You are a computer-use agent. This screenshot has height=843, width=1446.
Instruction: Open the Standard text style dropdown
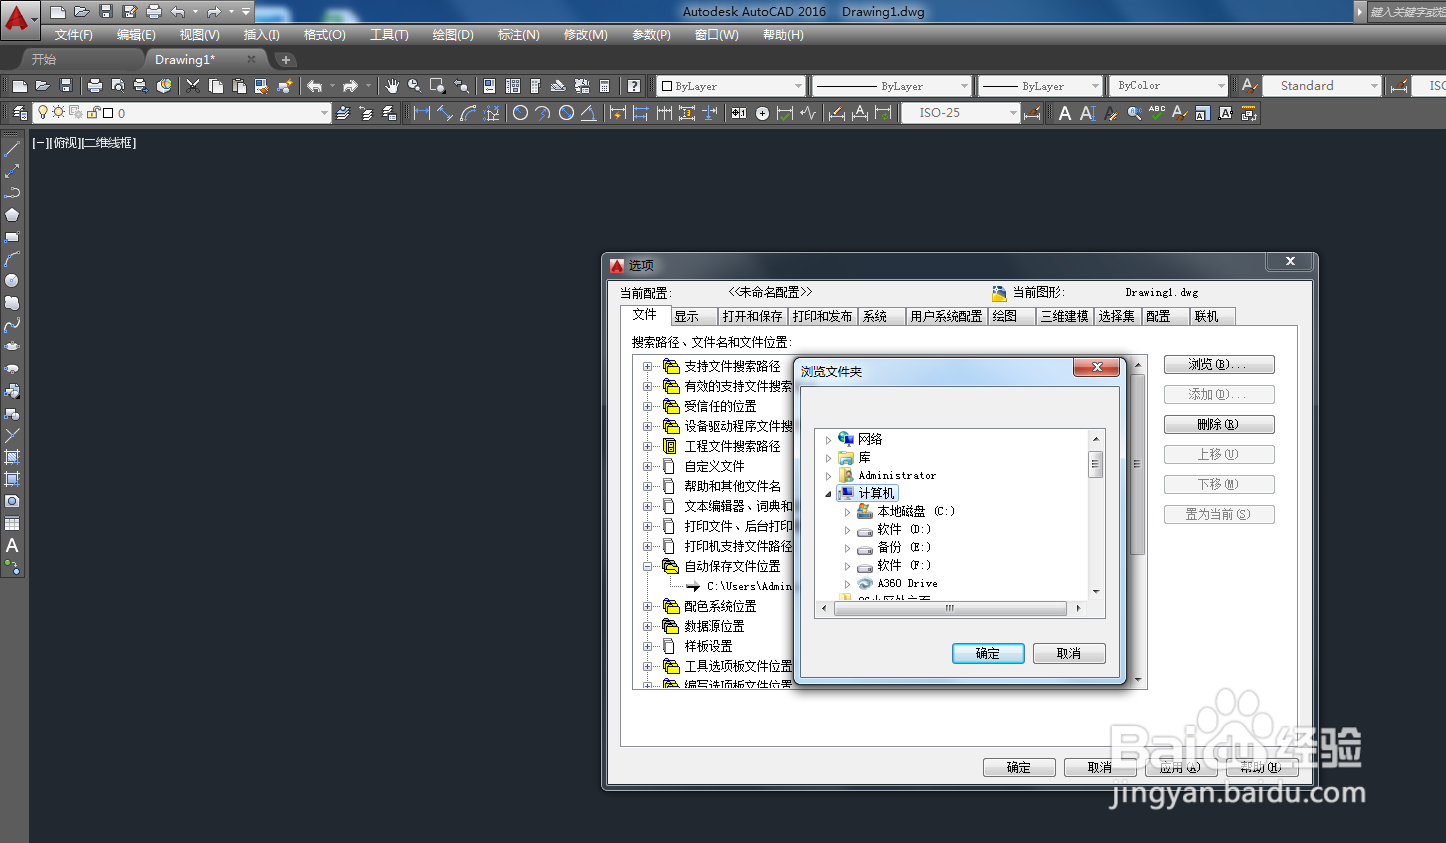1374,86
